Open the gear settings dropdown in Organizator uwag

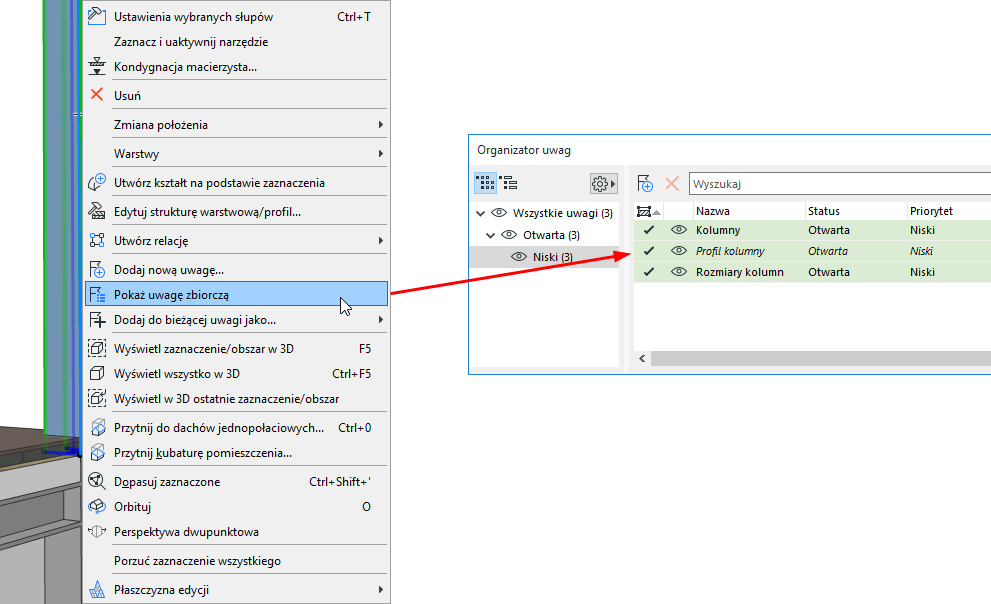tap(603, 184)
